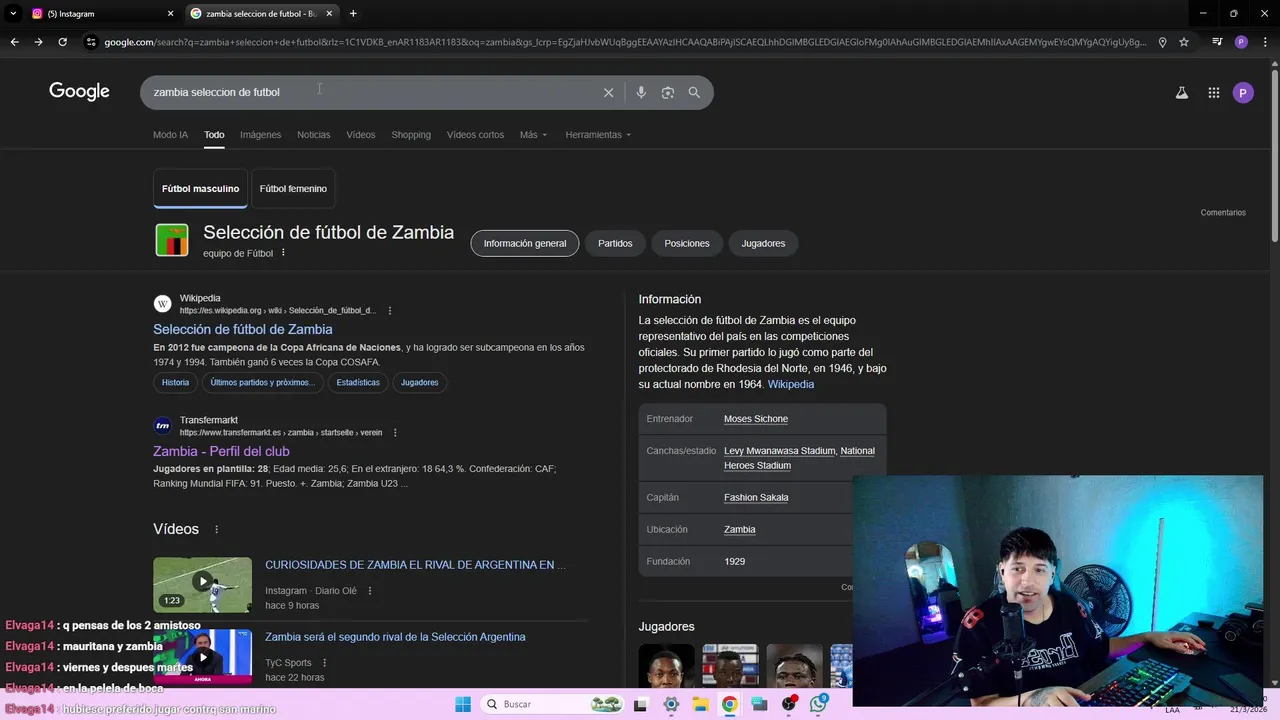Select Fútbol femenino toggle
Screen dimensions: 1280x720
pyautogui.click(x=293, y=188)
